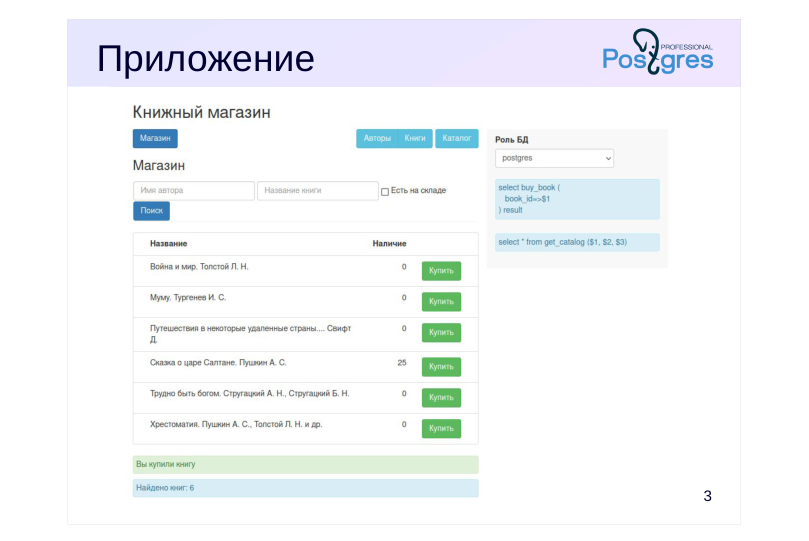Buy Хрестоматия via its Купить button
809x541 pixels.
pos(441,429)
